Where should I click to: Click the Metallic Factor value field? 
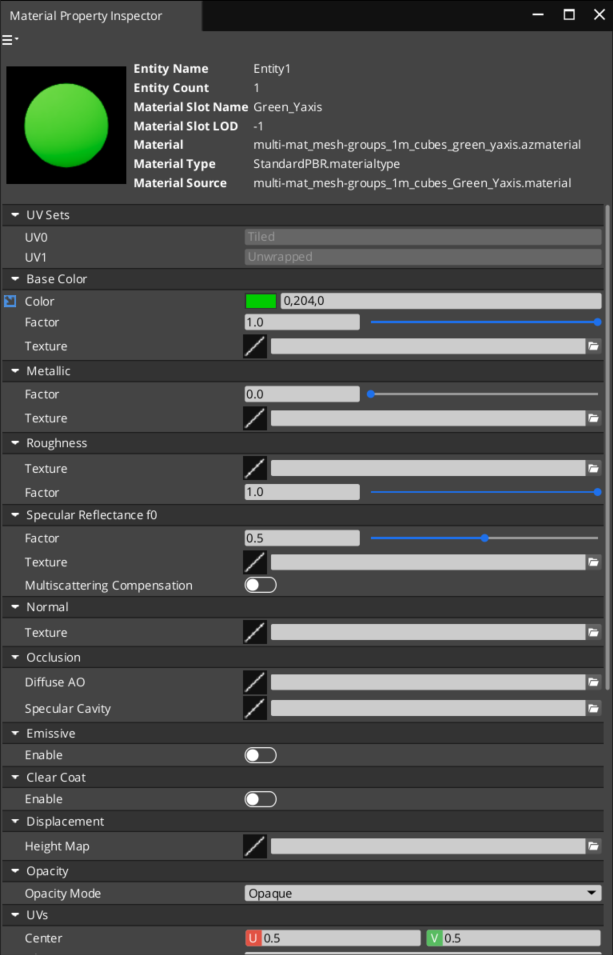301,394
